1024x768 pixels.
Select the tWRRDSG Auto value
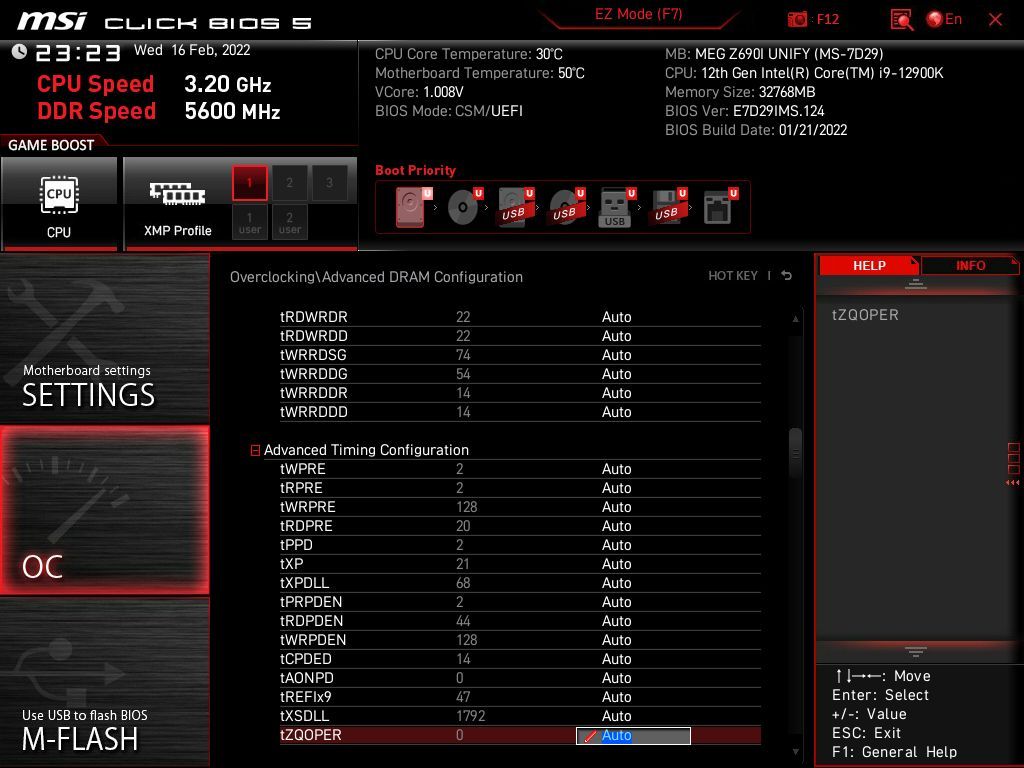click(616, 355)
